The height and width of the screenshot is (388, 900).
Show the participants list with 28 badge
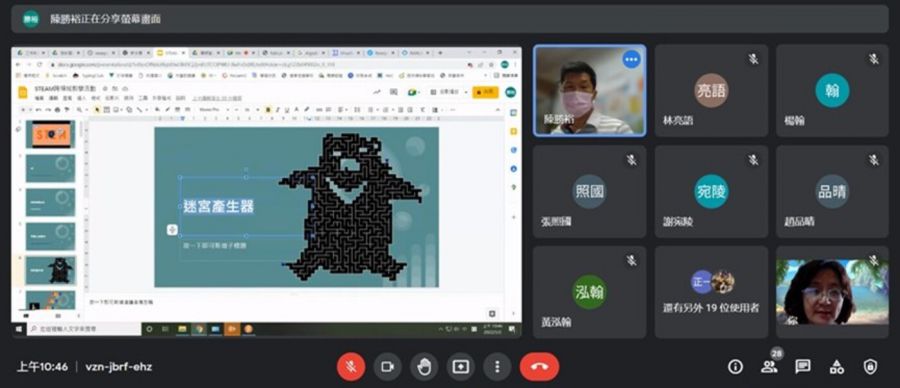click(769, 367)
